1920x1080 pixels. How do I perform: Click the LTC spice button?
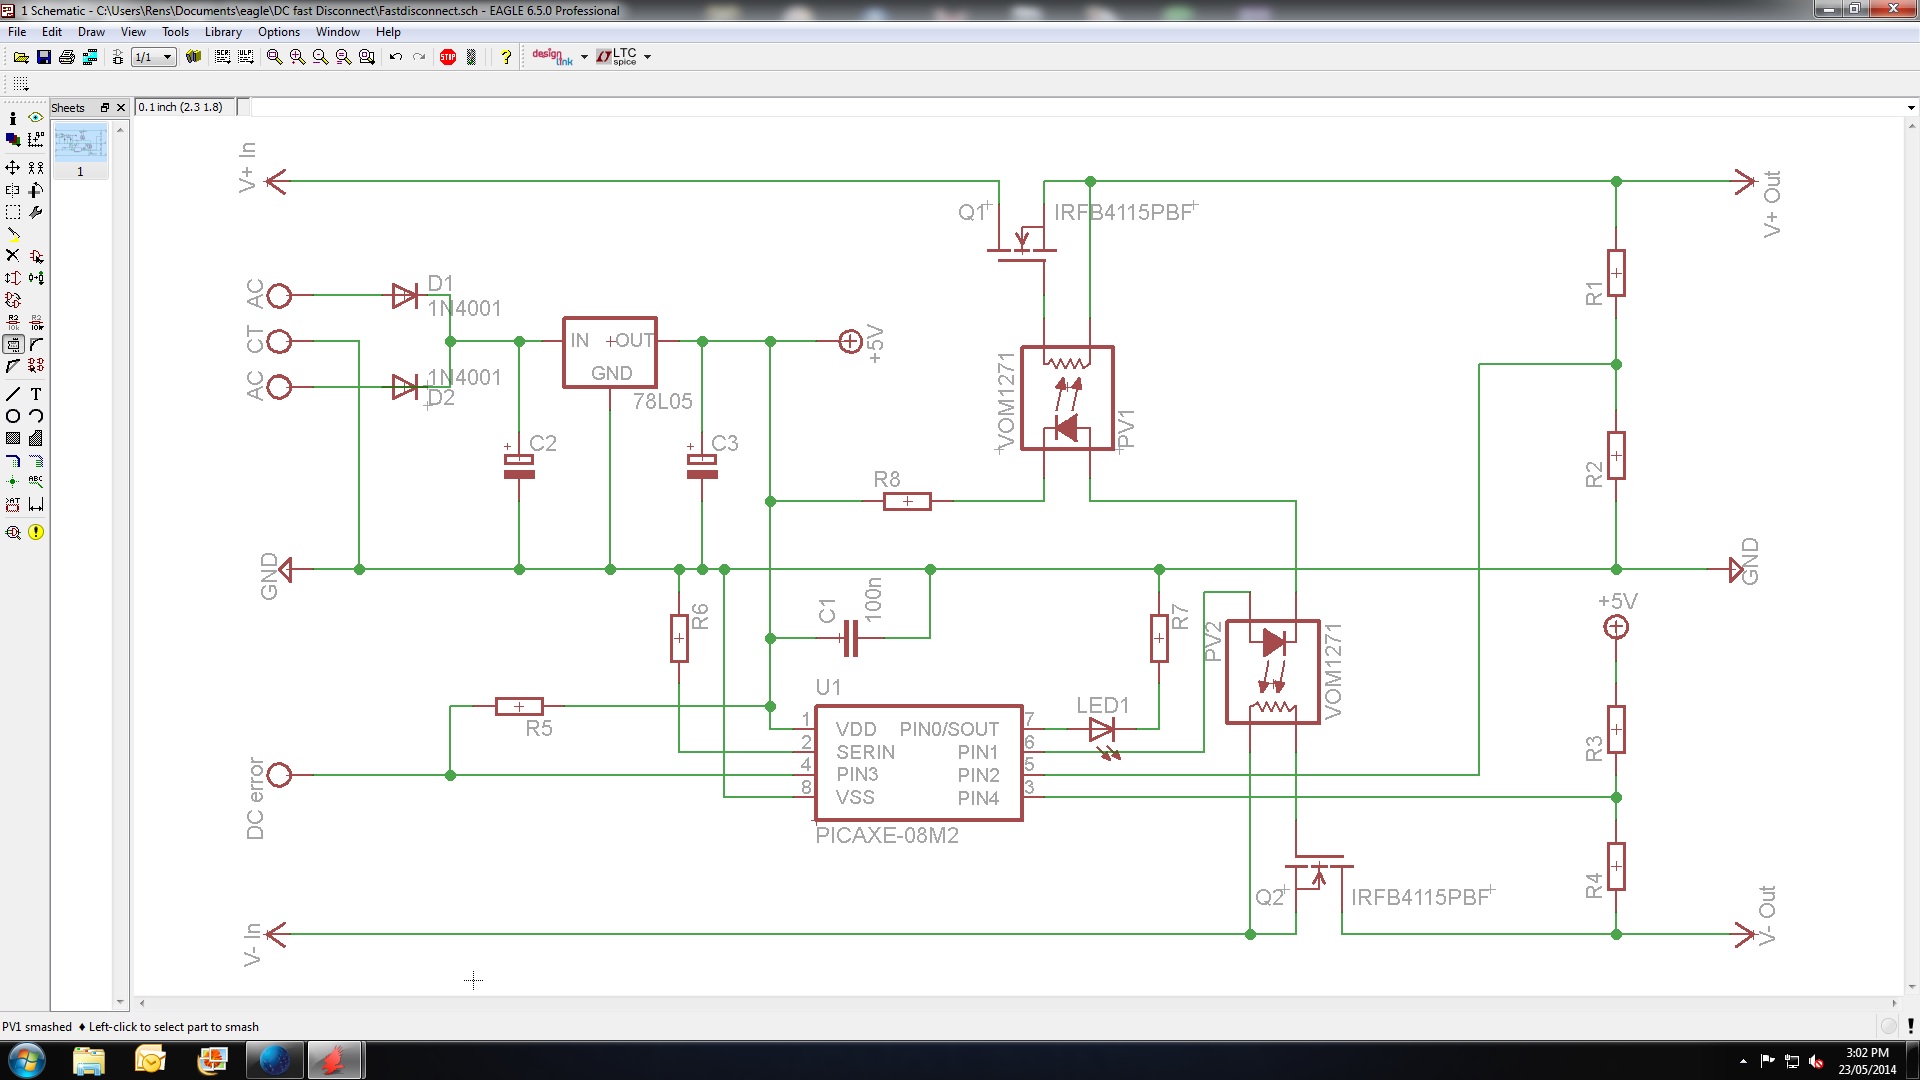coord(617,57)
